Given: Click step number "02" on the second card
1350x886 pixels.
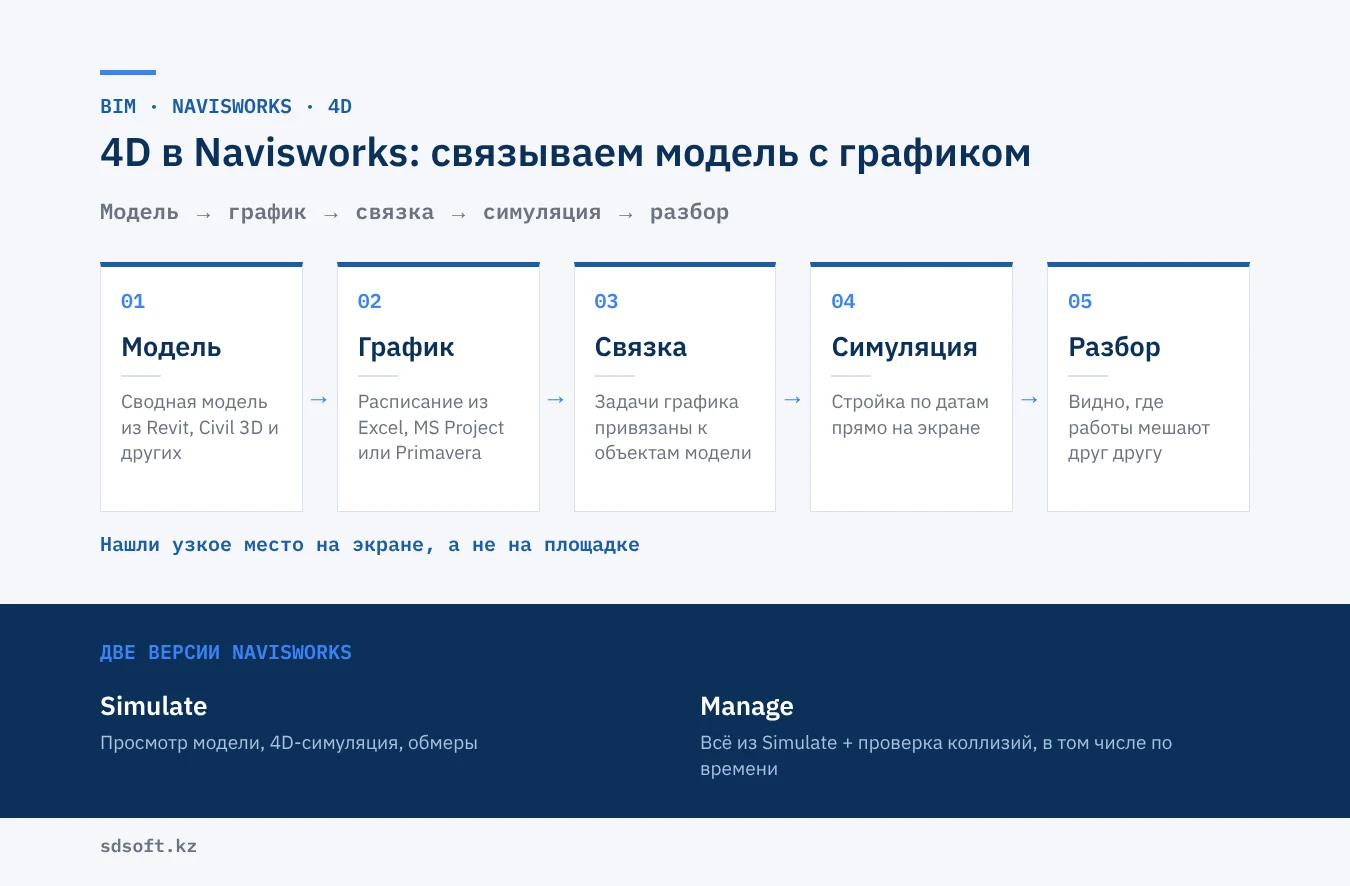Looking at the screenshot, I should pos(370,301).
